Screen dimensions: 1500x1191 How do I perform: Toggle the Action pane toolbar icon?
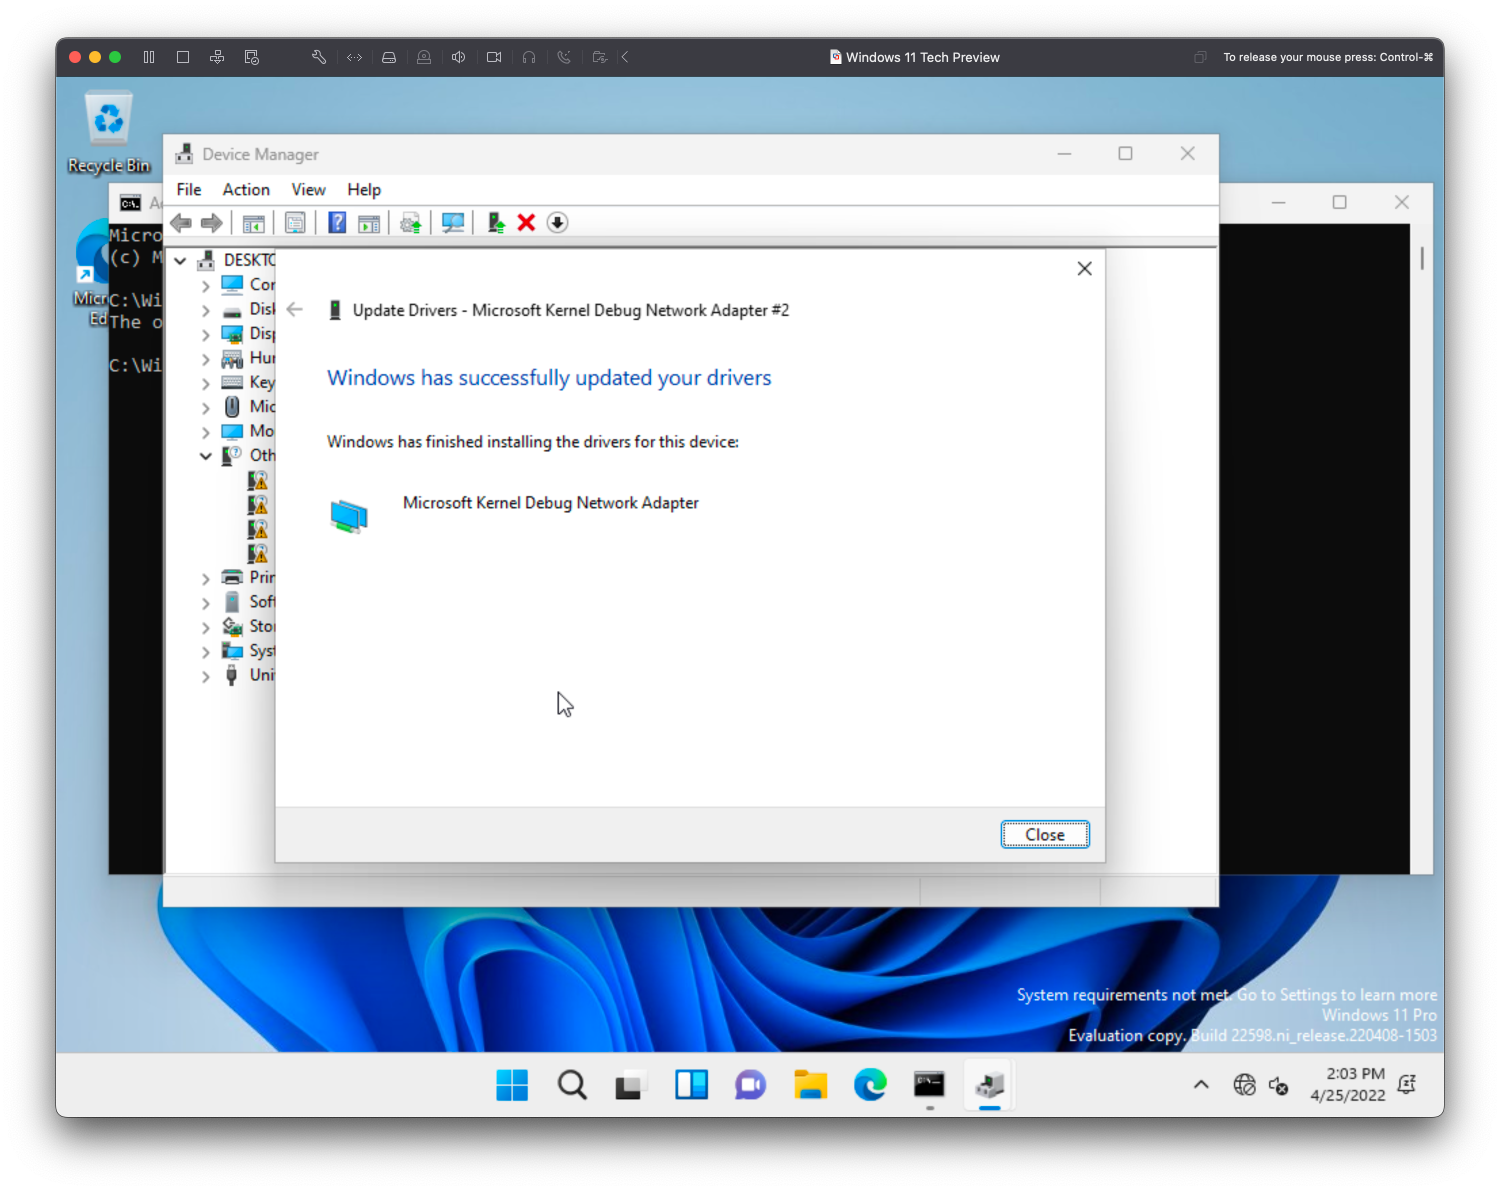tap(369, 223)
